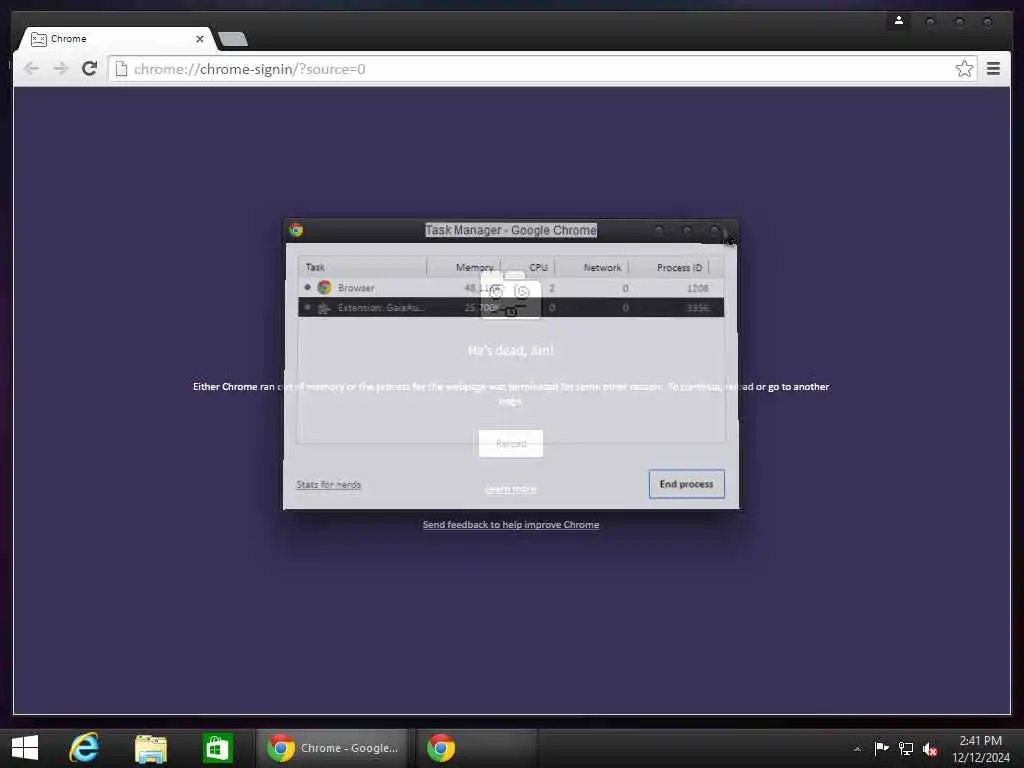Click process ID 3356 cell
The image size is (1024, 768).
pos(697,308)
